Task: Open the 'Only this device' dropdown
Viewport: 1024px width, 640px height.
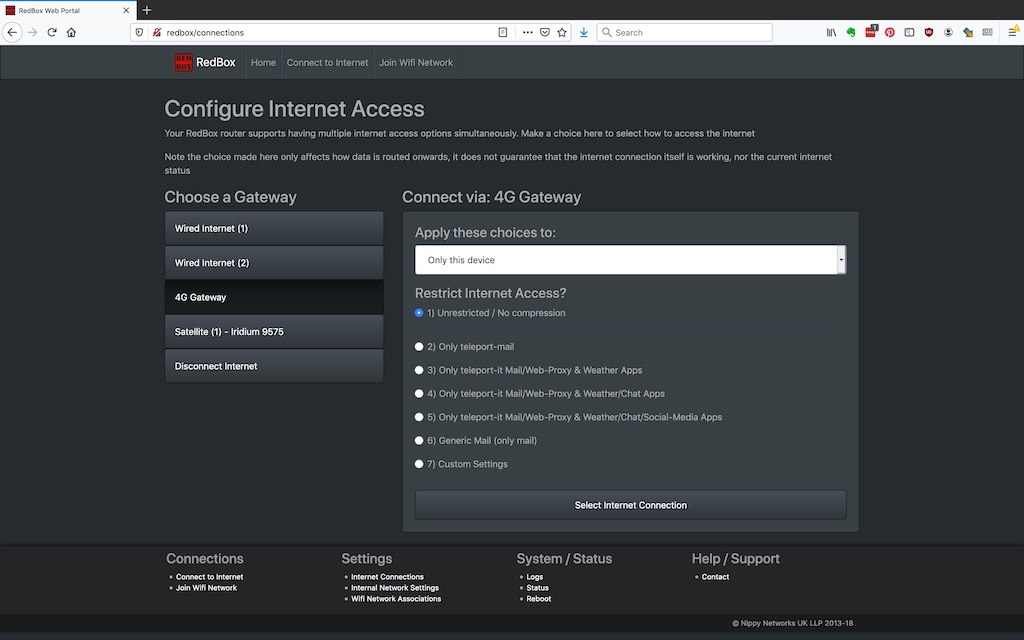Action: [x=631, y=260]
